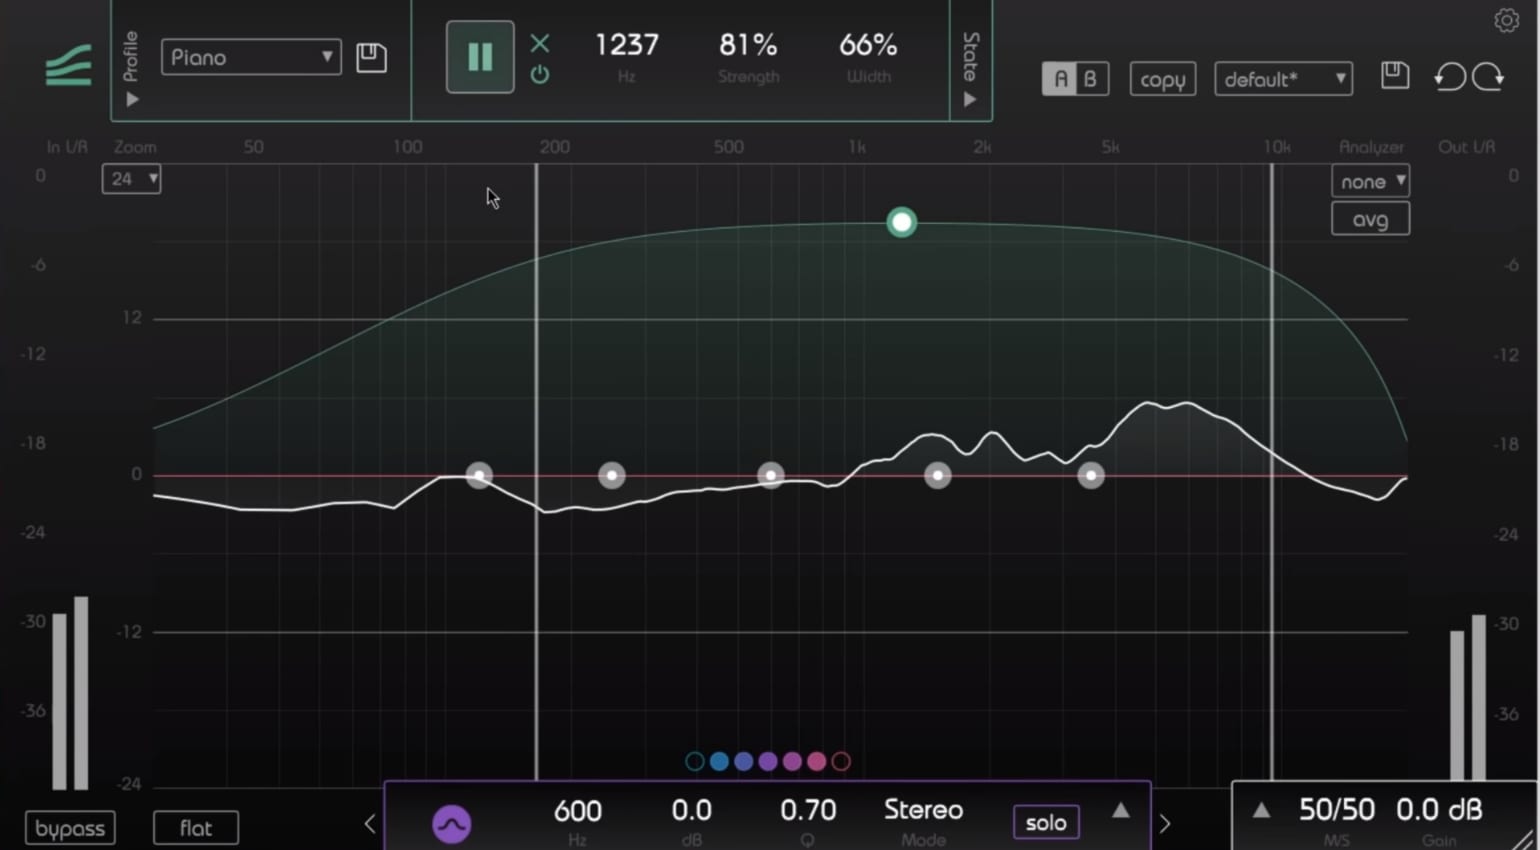
Task: Toggle the avg analyzer button
Action: point(1370,219)
